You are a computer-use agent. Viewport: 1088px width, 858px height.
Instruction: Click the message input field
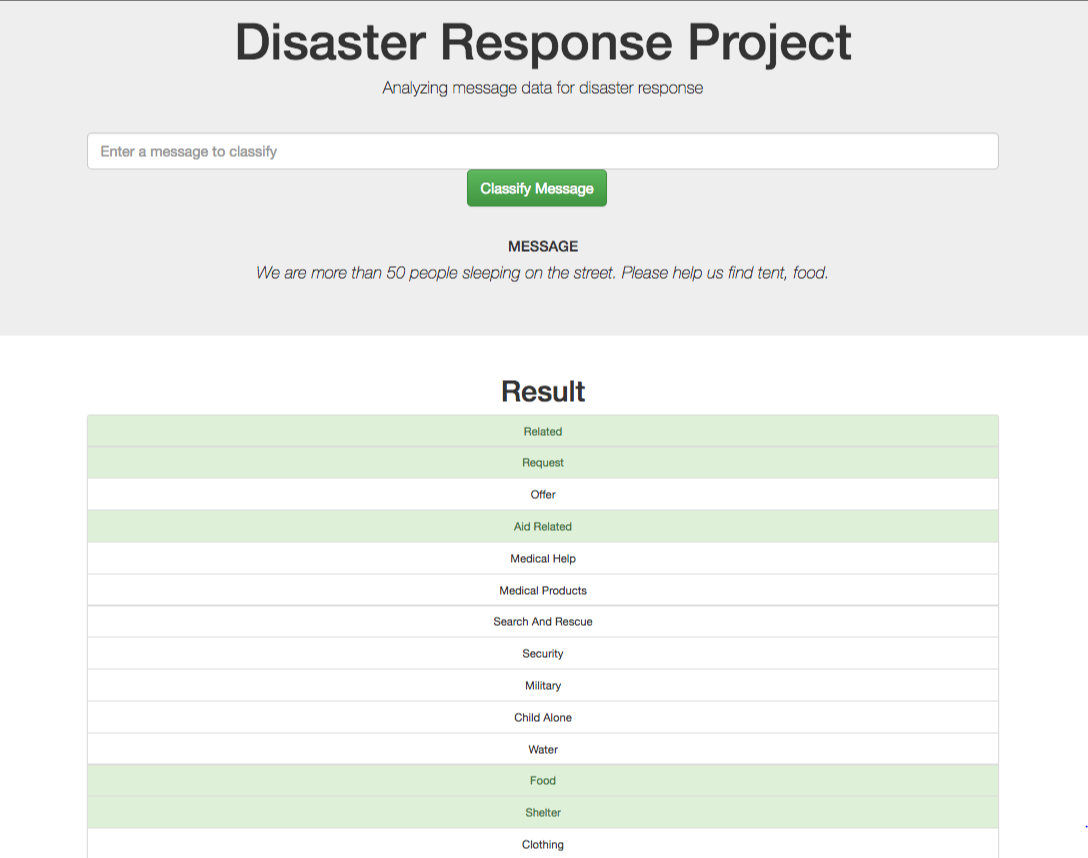(543, 151)
